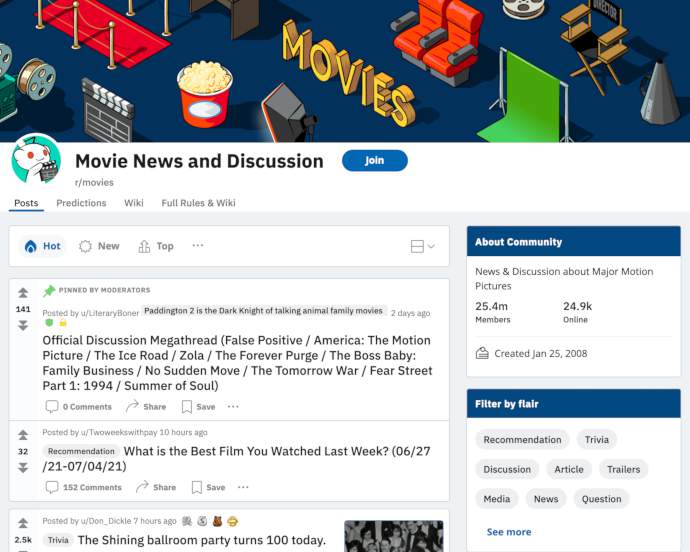Switch to the Posts tab
Viewport: 690px width, 552px height.
pos(26,203)
